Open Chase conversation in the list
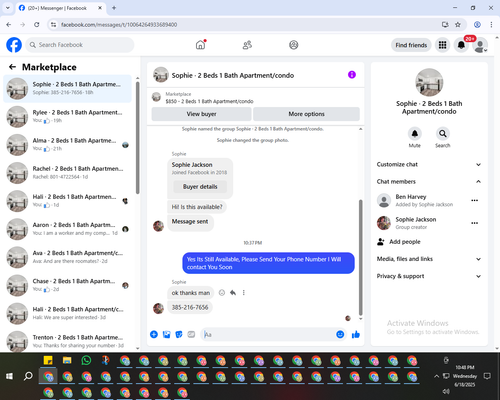Viewport: 500px width, 400px height. click(x=67, y=285)
